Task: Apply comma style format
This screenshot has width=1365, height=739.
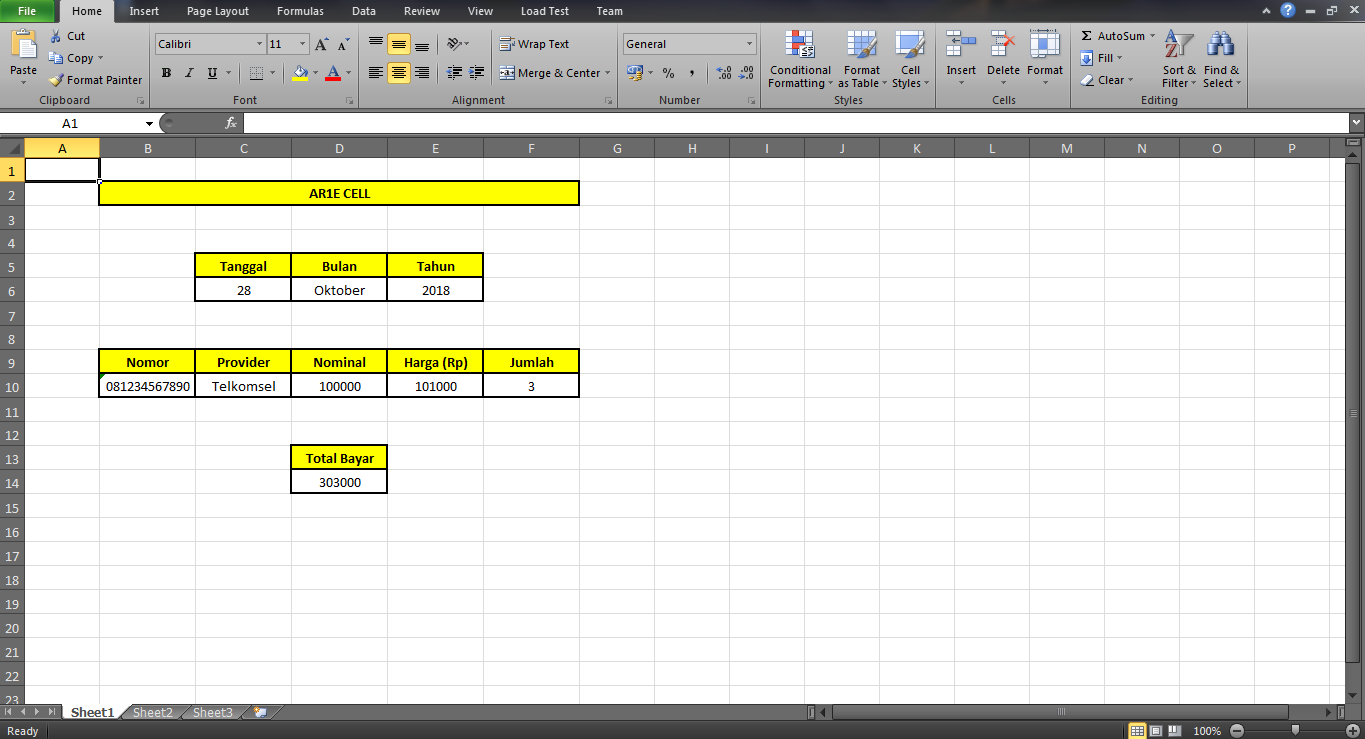Action: pos(691,73)
